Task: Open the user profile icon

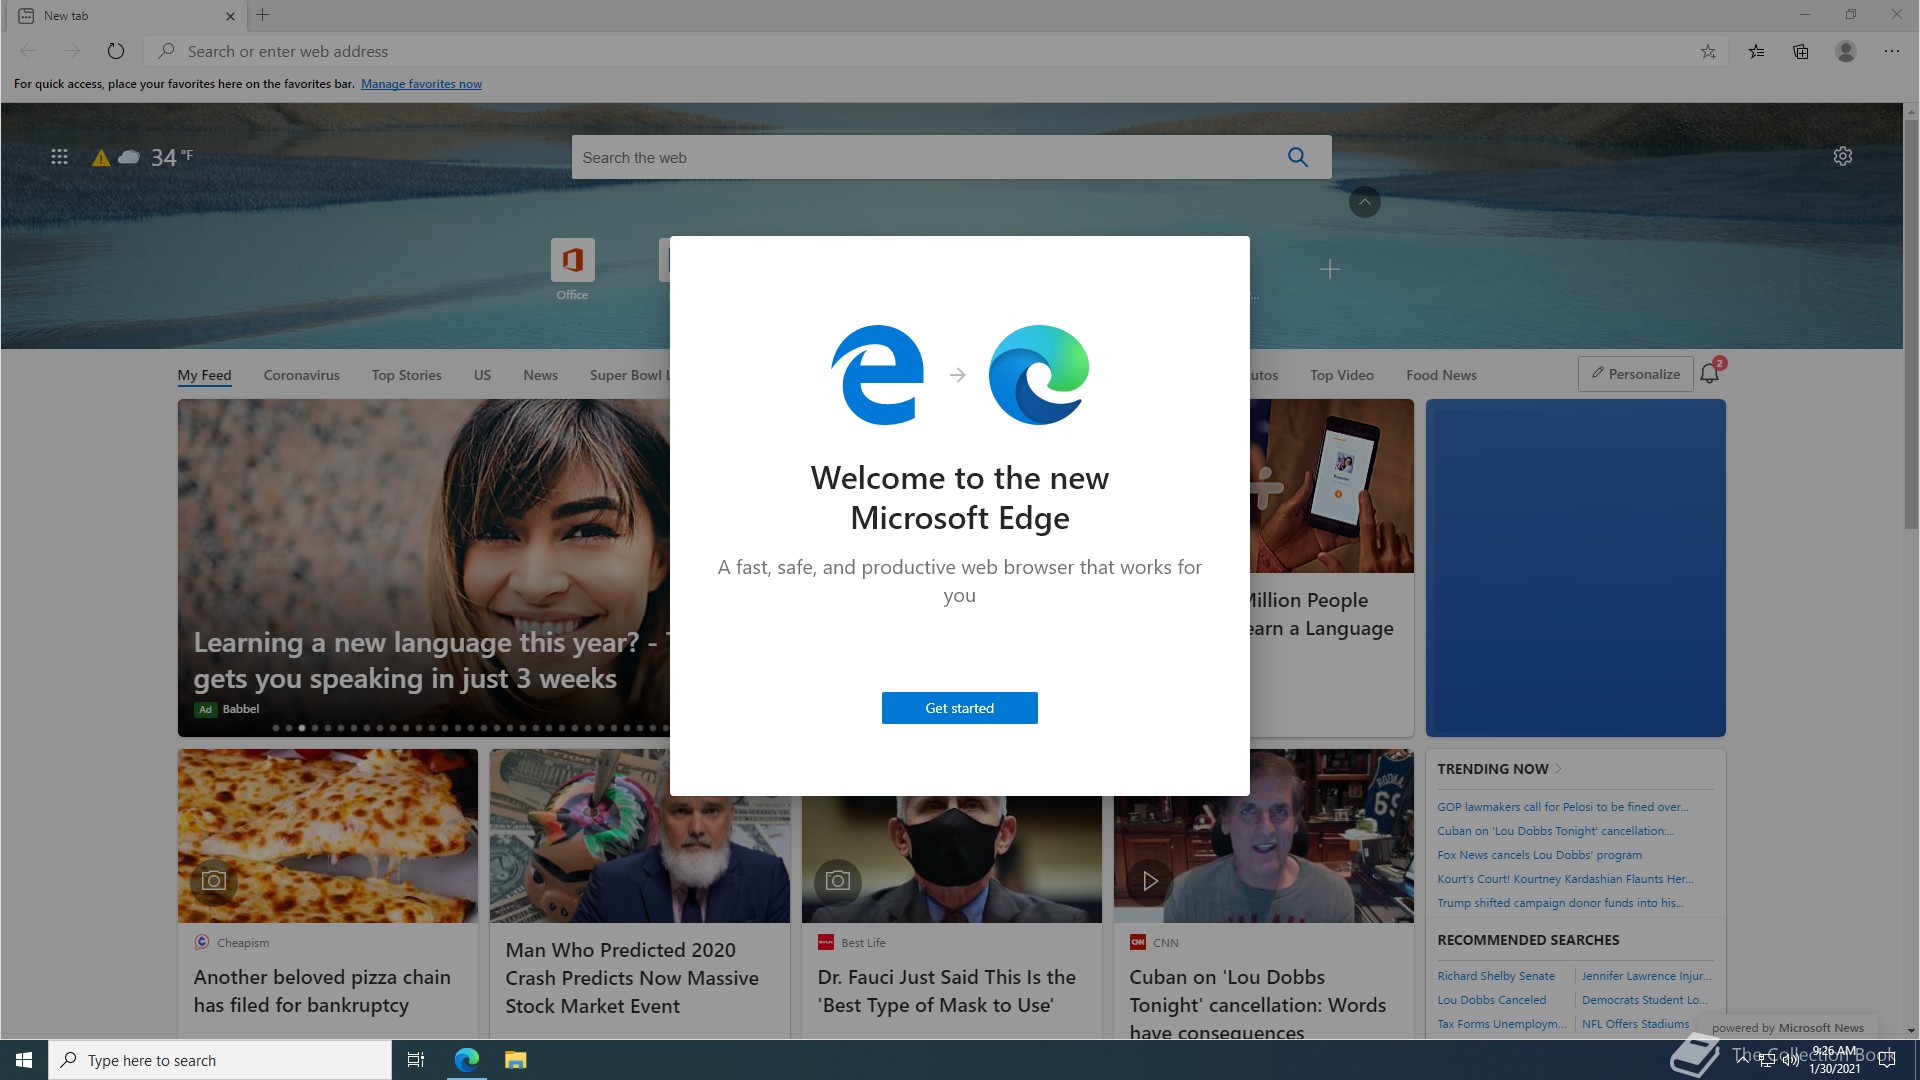Action: coord(1846,51)
